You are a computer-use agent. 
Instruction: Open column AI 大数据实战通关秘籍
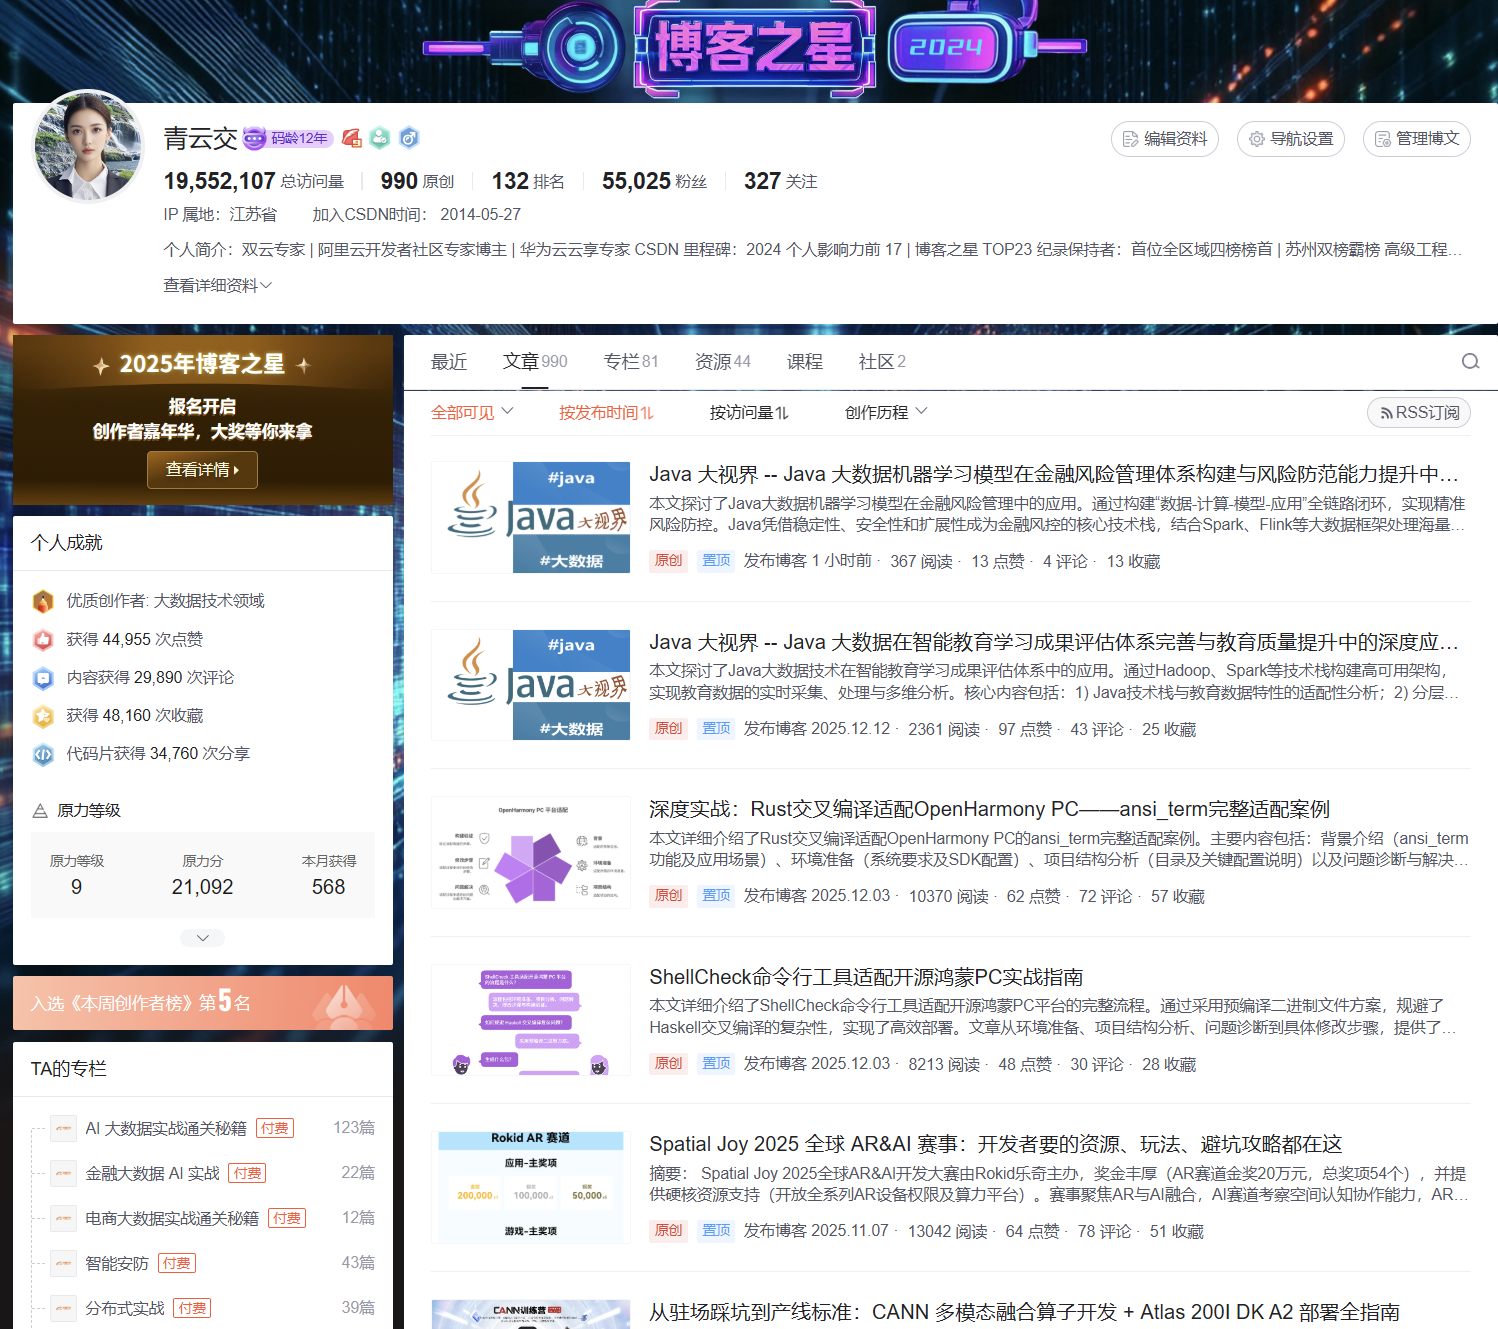coord(166,1128)
